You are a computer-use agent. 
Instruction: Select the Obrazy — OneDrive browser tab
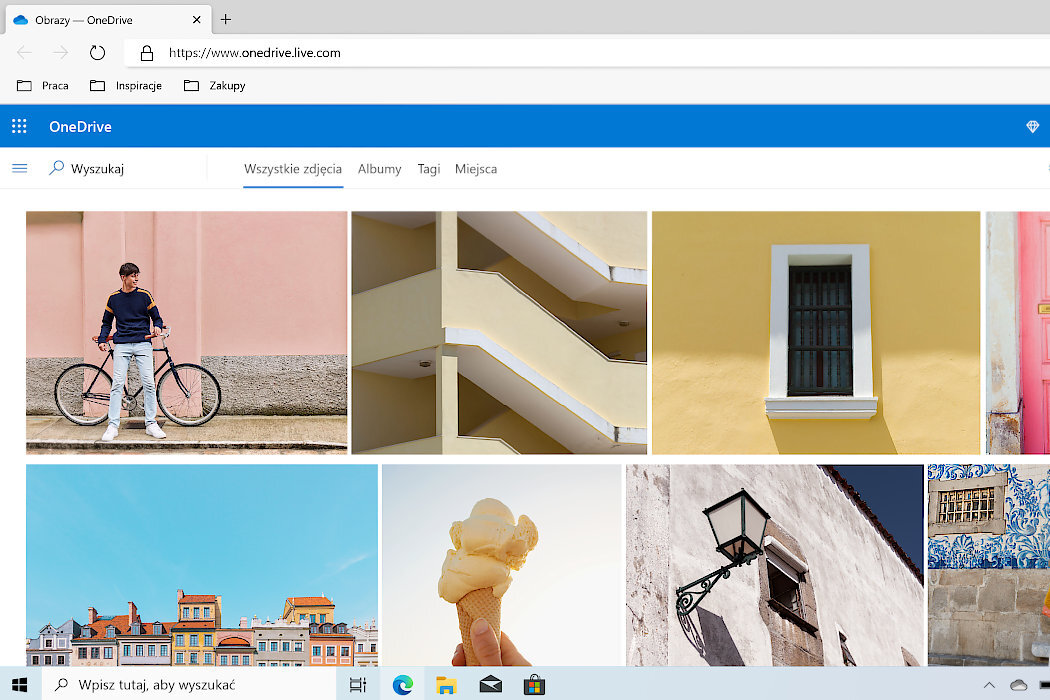(x=108, y=19)
